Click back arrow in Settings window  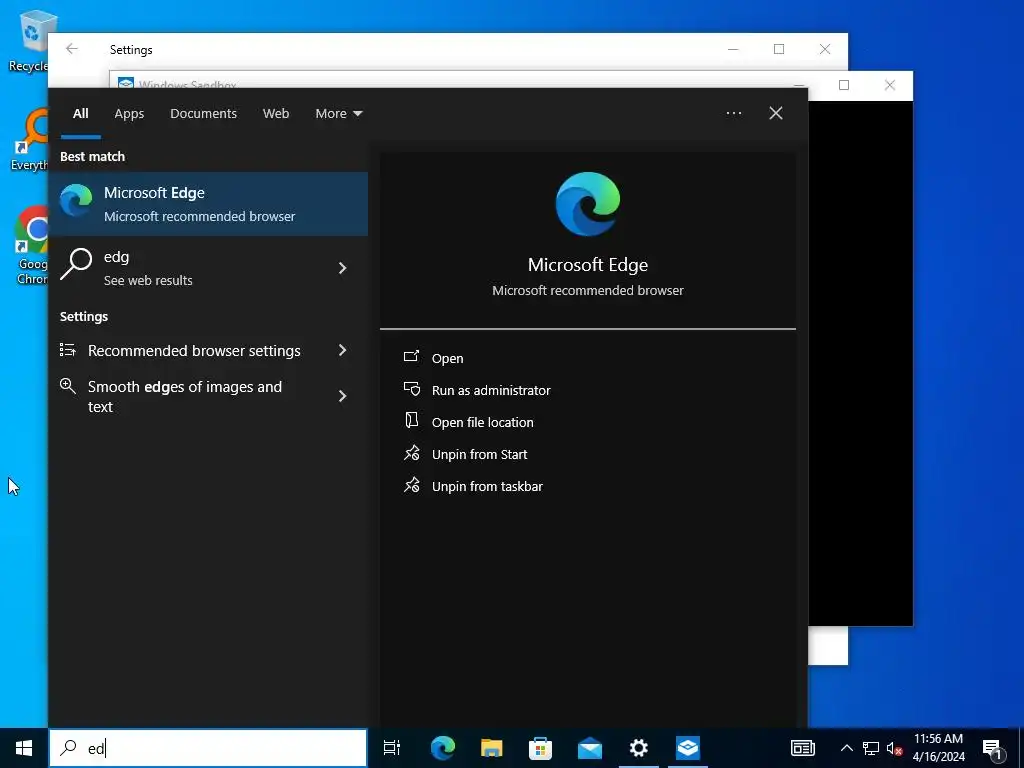click(x=72, y=49)
